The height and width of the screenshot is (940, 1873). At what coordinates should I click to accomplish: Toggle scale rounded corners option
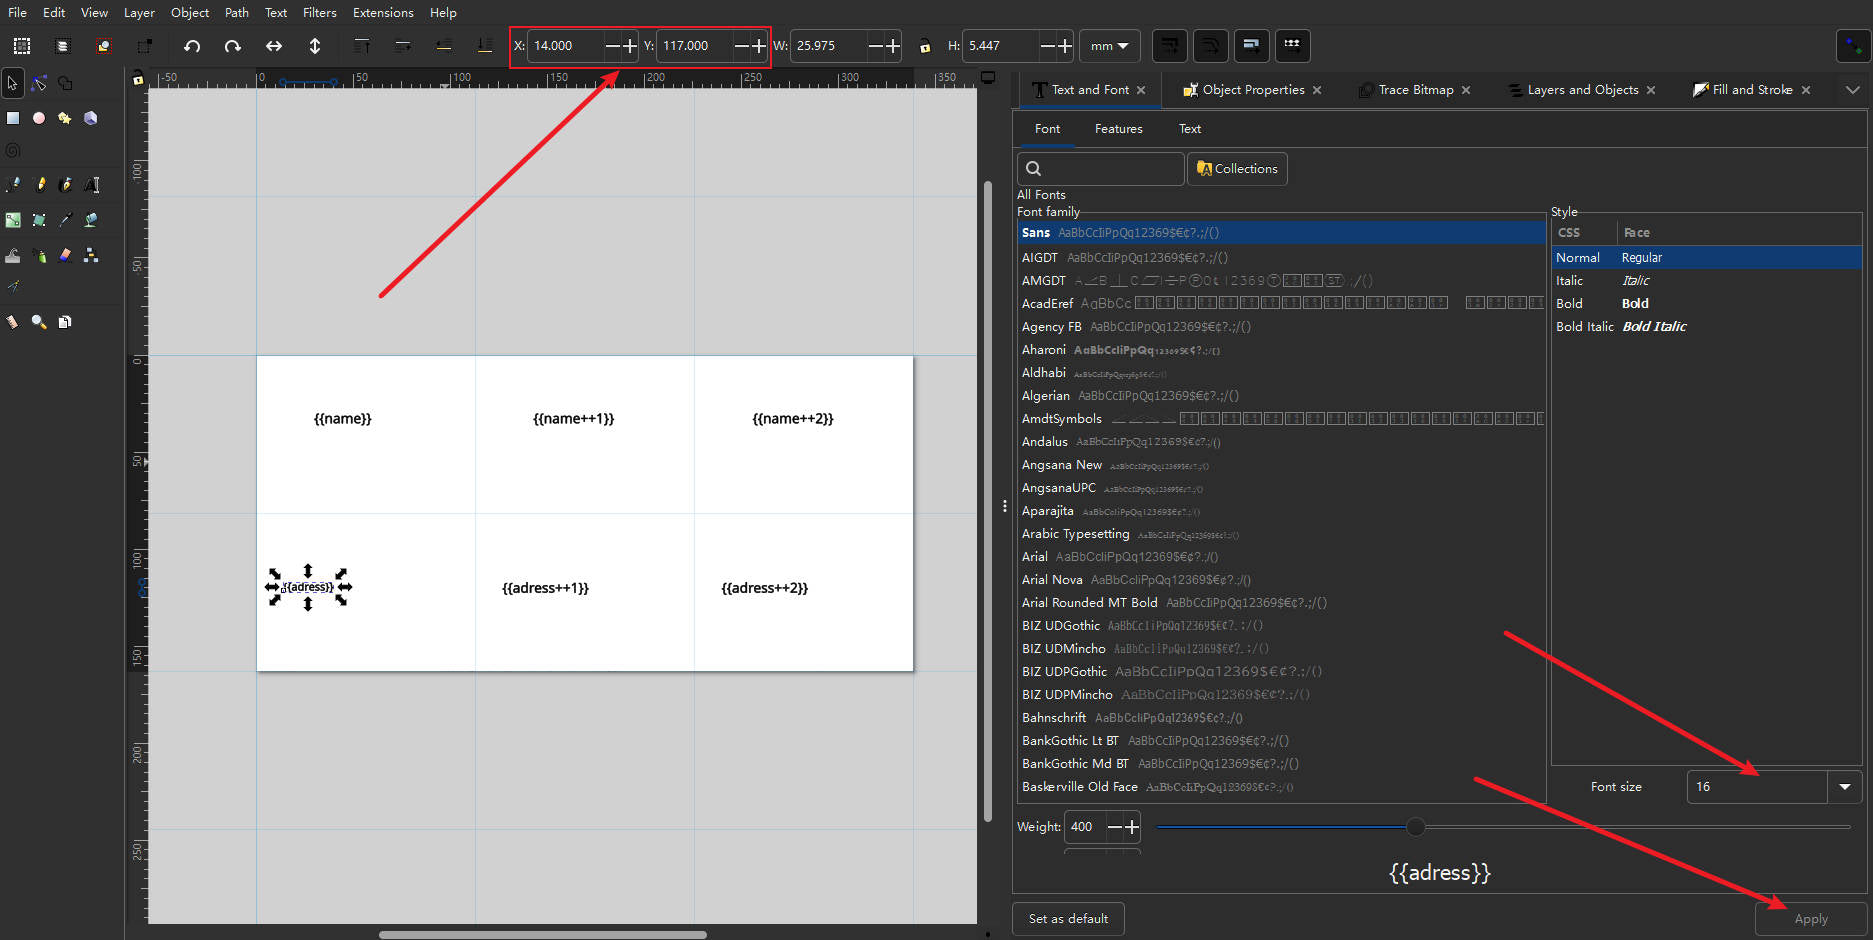[x=1210, y=46]
